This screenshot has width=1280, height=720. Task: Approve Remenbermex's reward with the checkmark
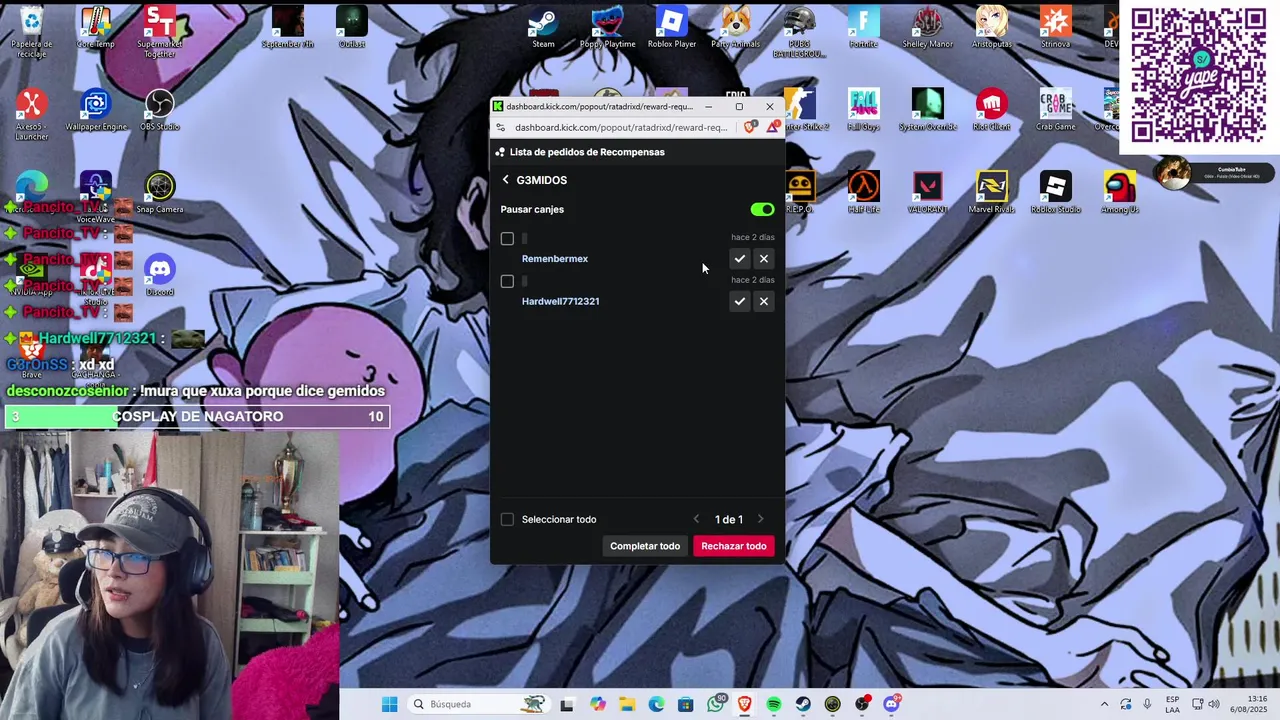pyautogui.click(x=739, y=259)
